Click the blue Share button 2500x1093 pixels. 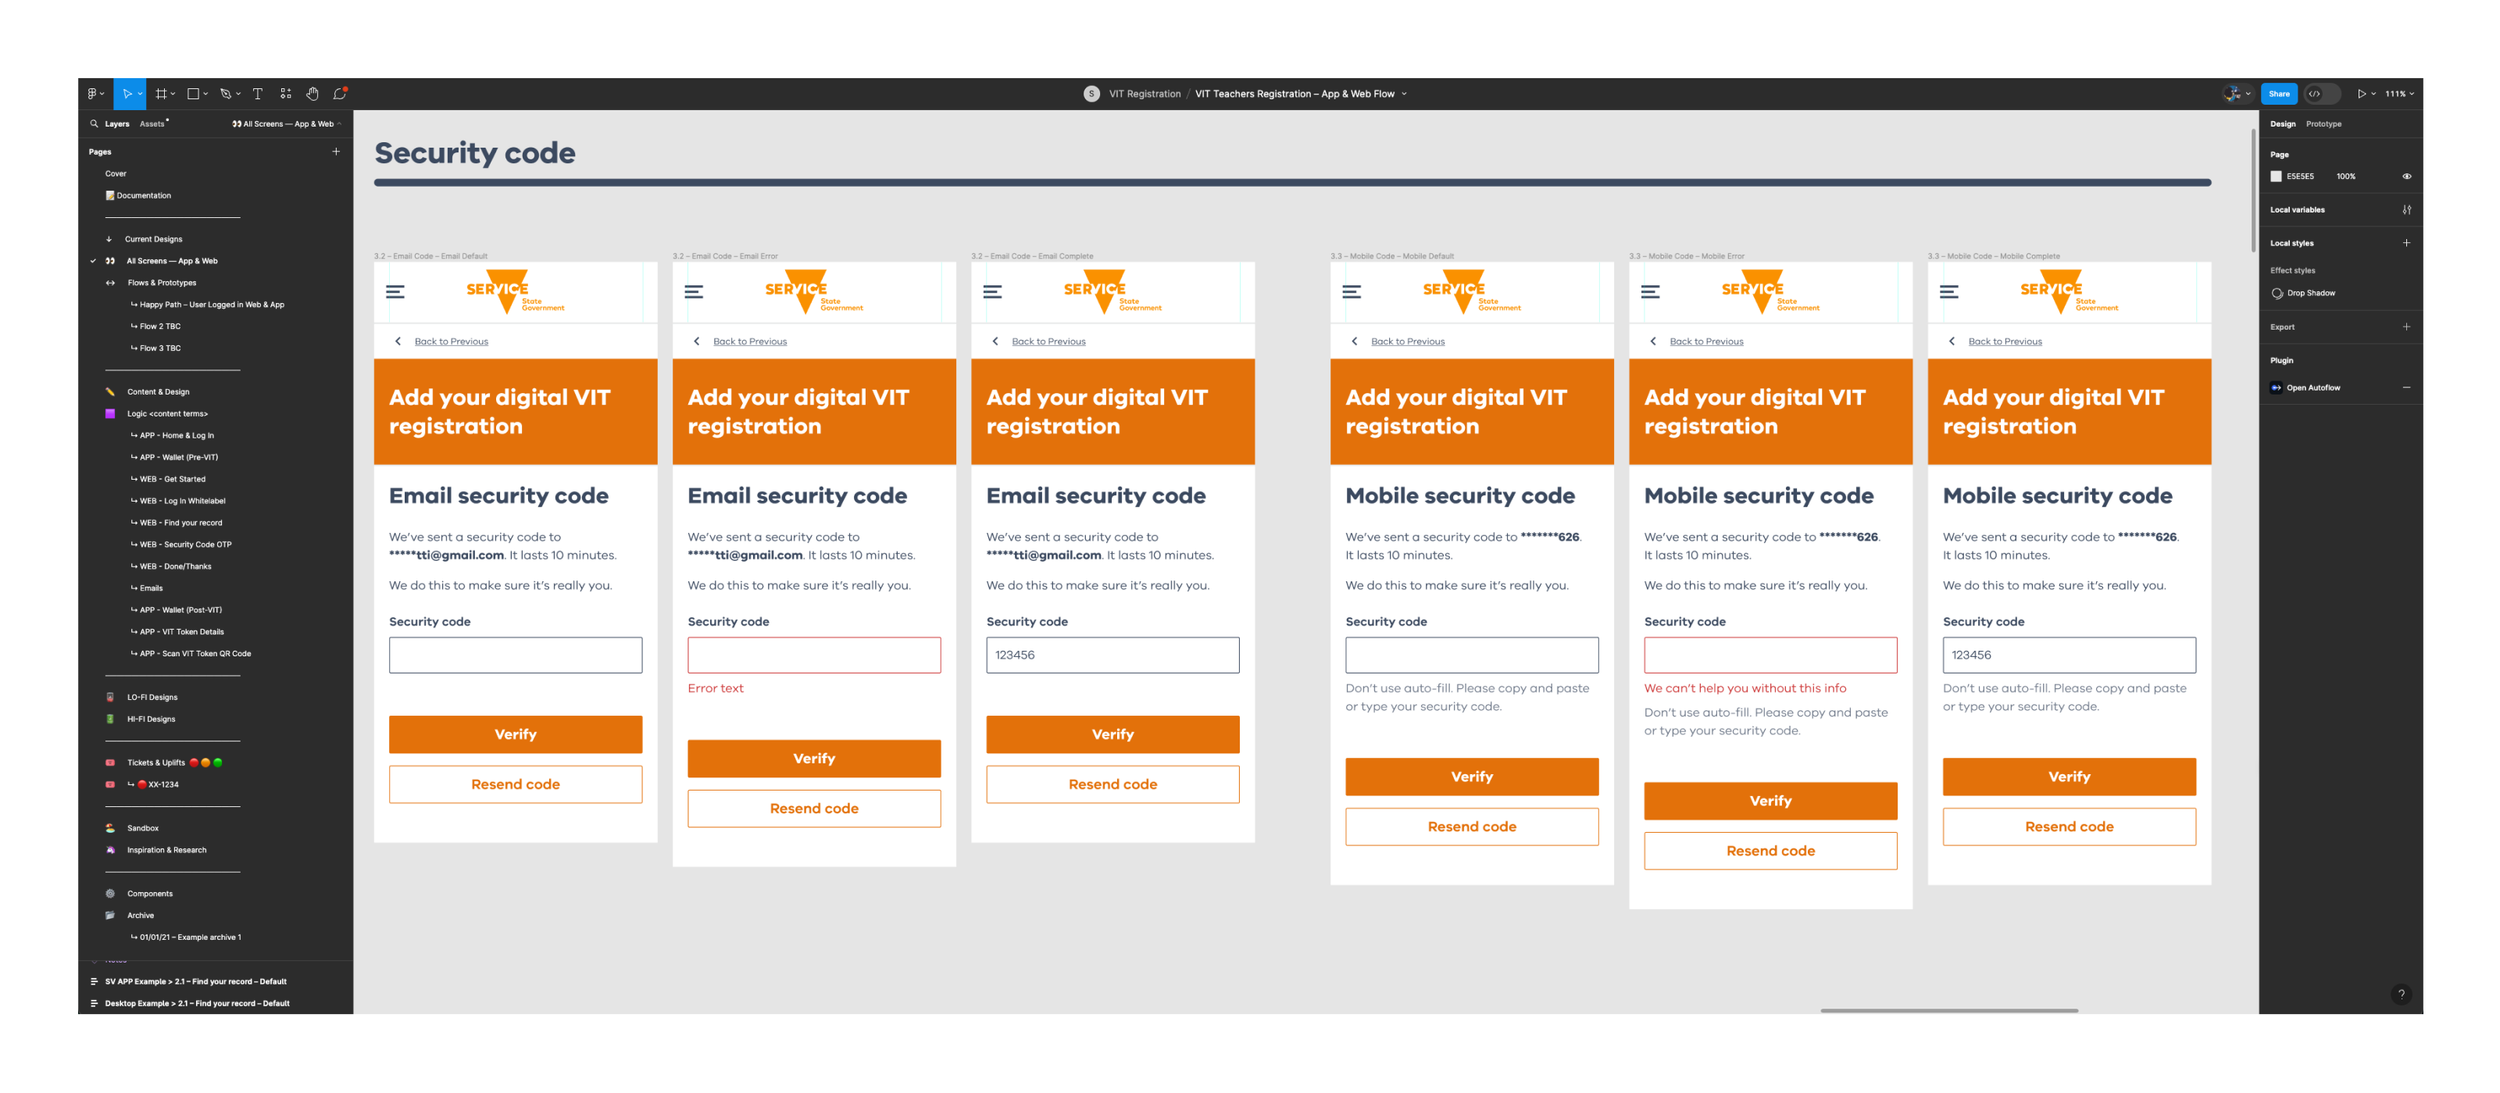coord(2278,94)
